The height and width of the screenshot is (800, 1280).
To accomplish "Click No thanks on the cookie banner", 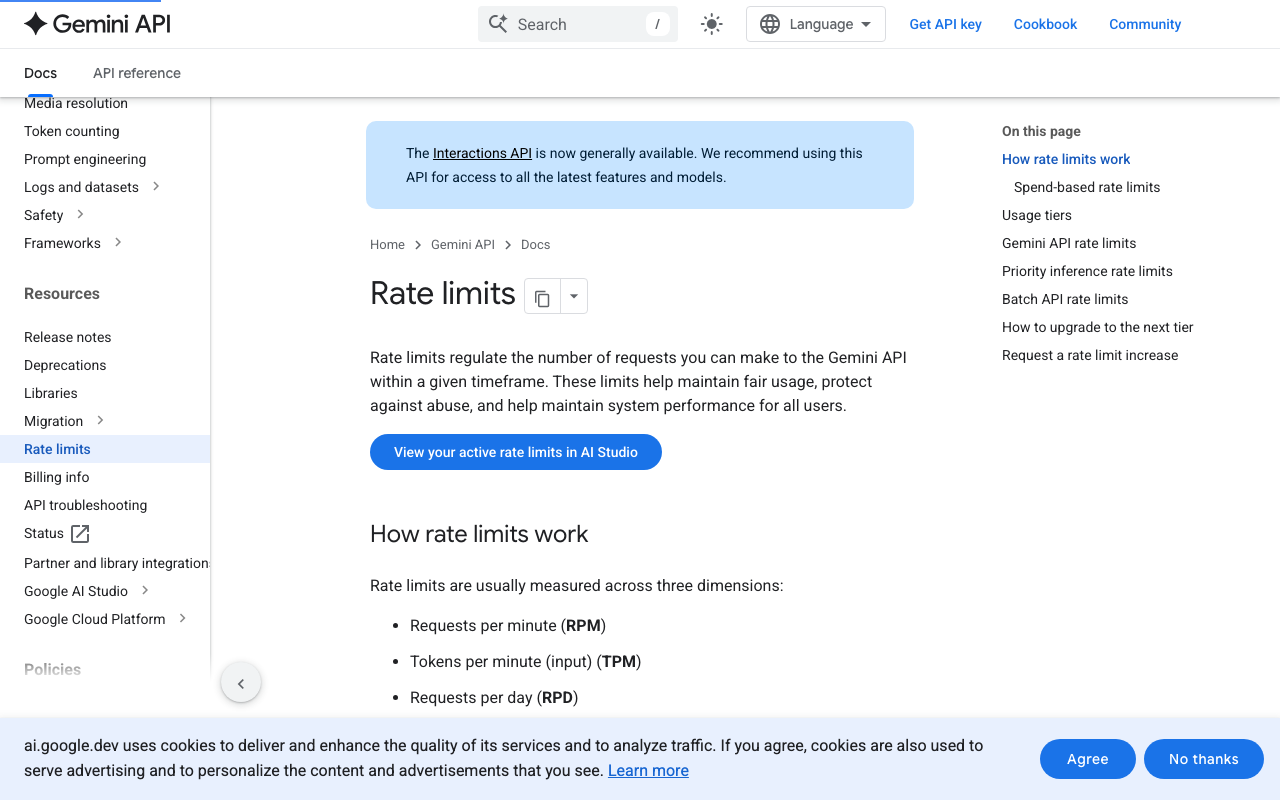I will pyautogui.click(x=1204, y=759).
